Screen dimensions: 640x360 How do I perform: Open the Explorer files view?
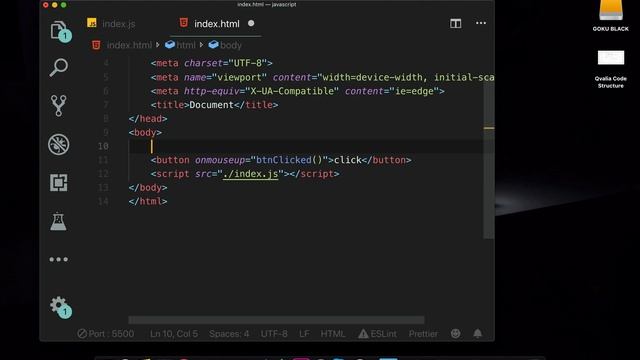59,31
